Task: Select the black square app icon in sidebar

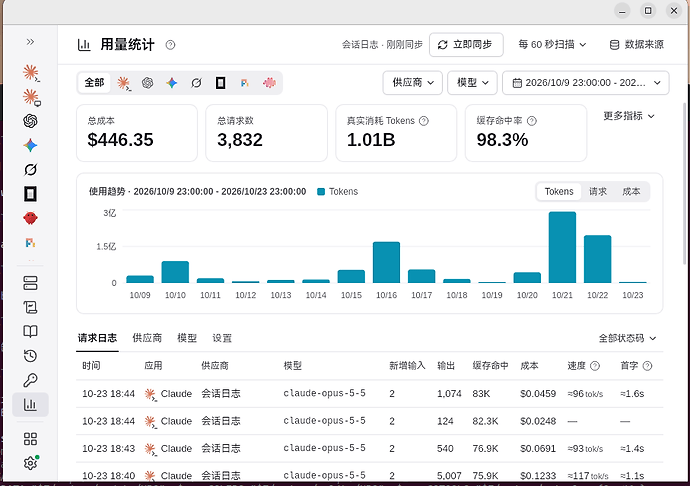Action: (30, 194)
